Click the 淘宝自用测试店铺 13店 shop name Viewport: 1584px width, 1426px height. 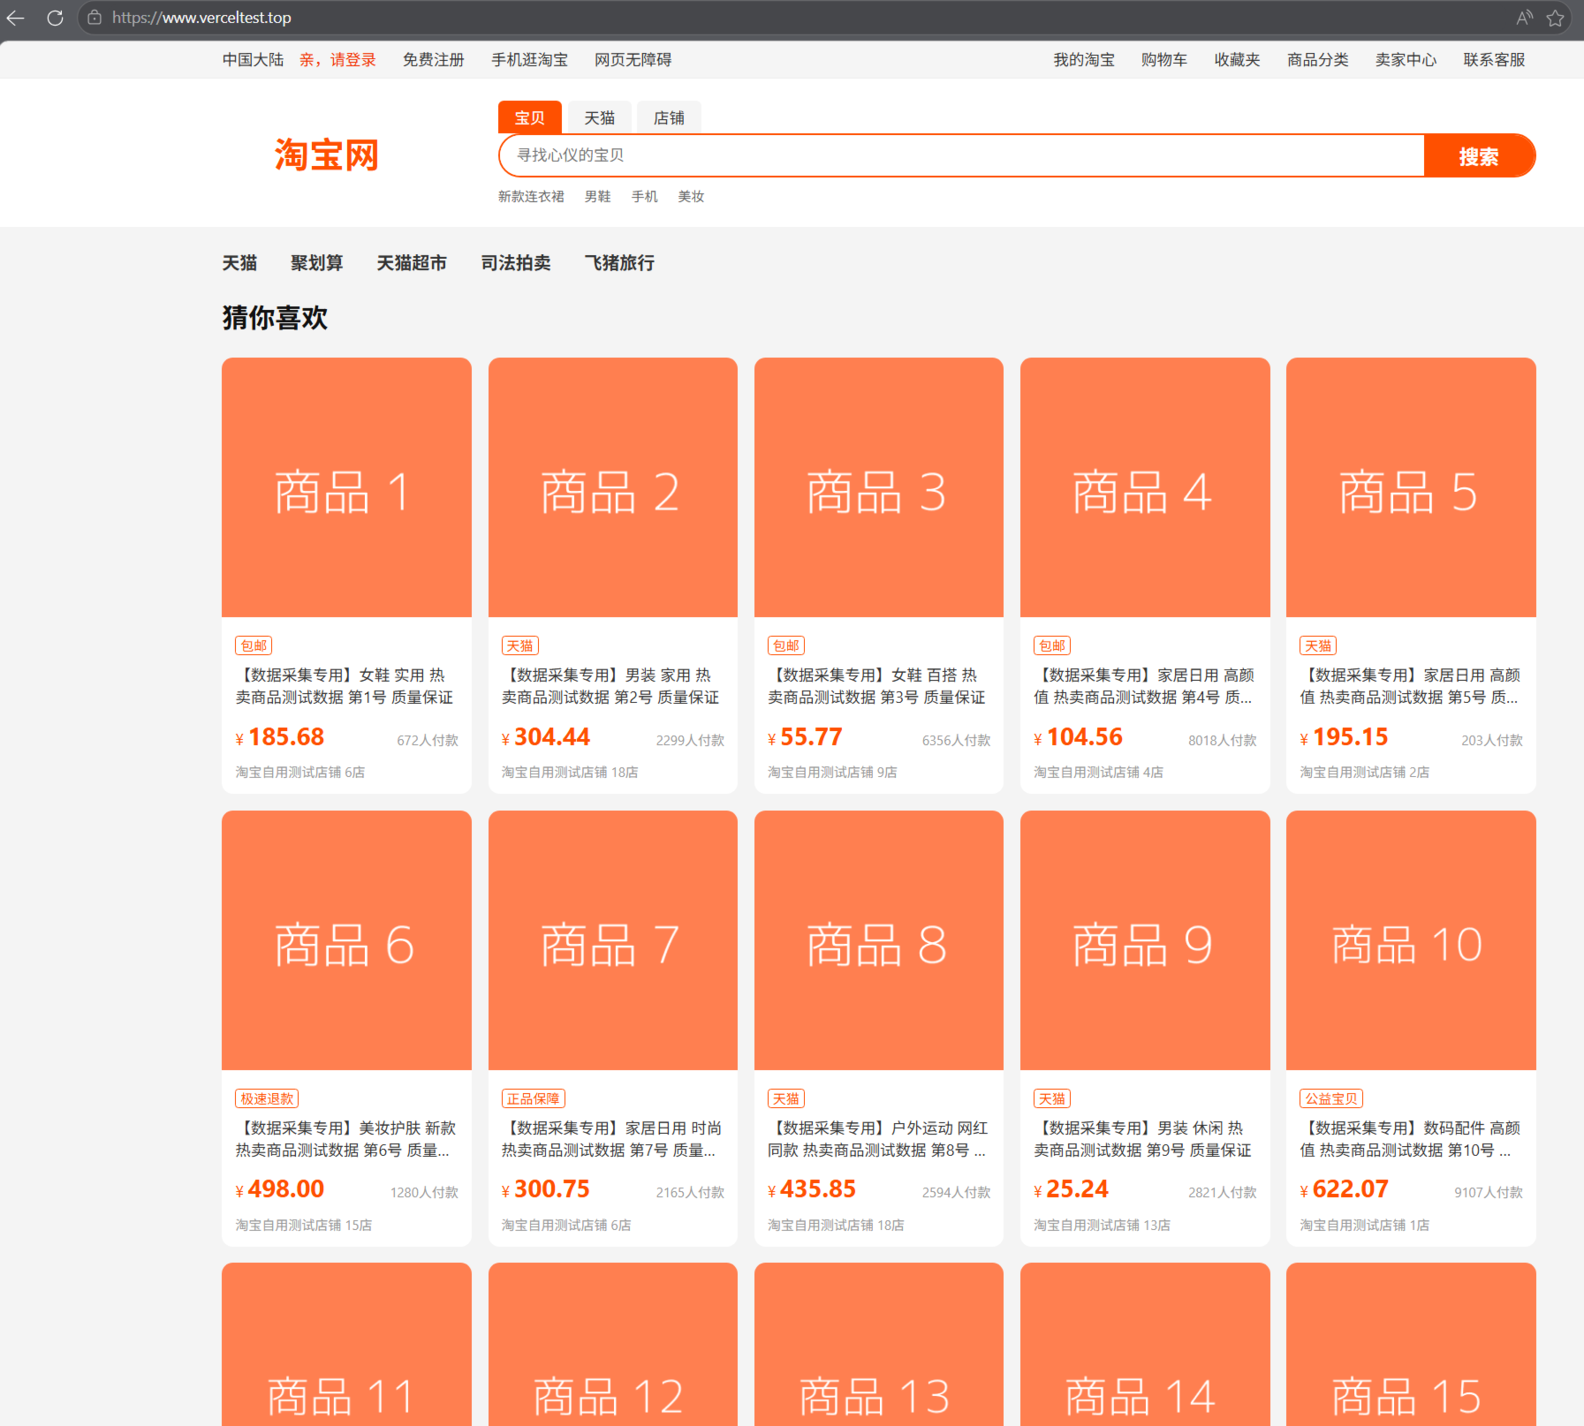[x=1102, y=1225]
